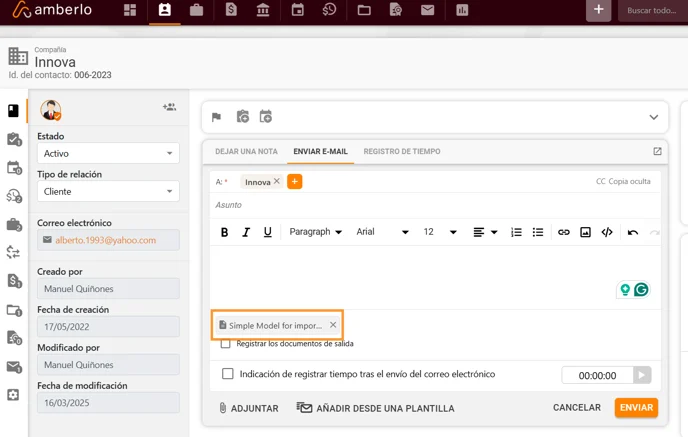Click the contact avatar picture

[50, 110]
